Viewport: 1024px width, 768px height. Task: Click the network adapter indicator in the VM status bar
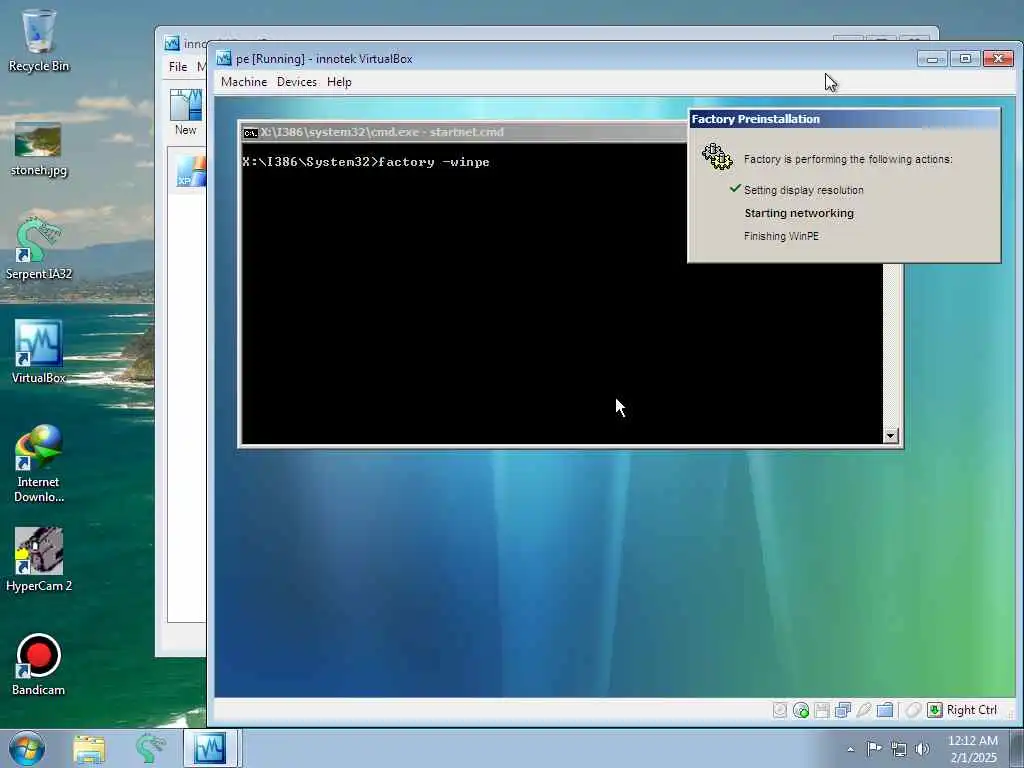(x=842, y=710)
